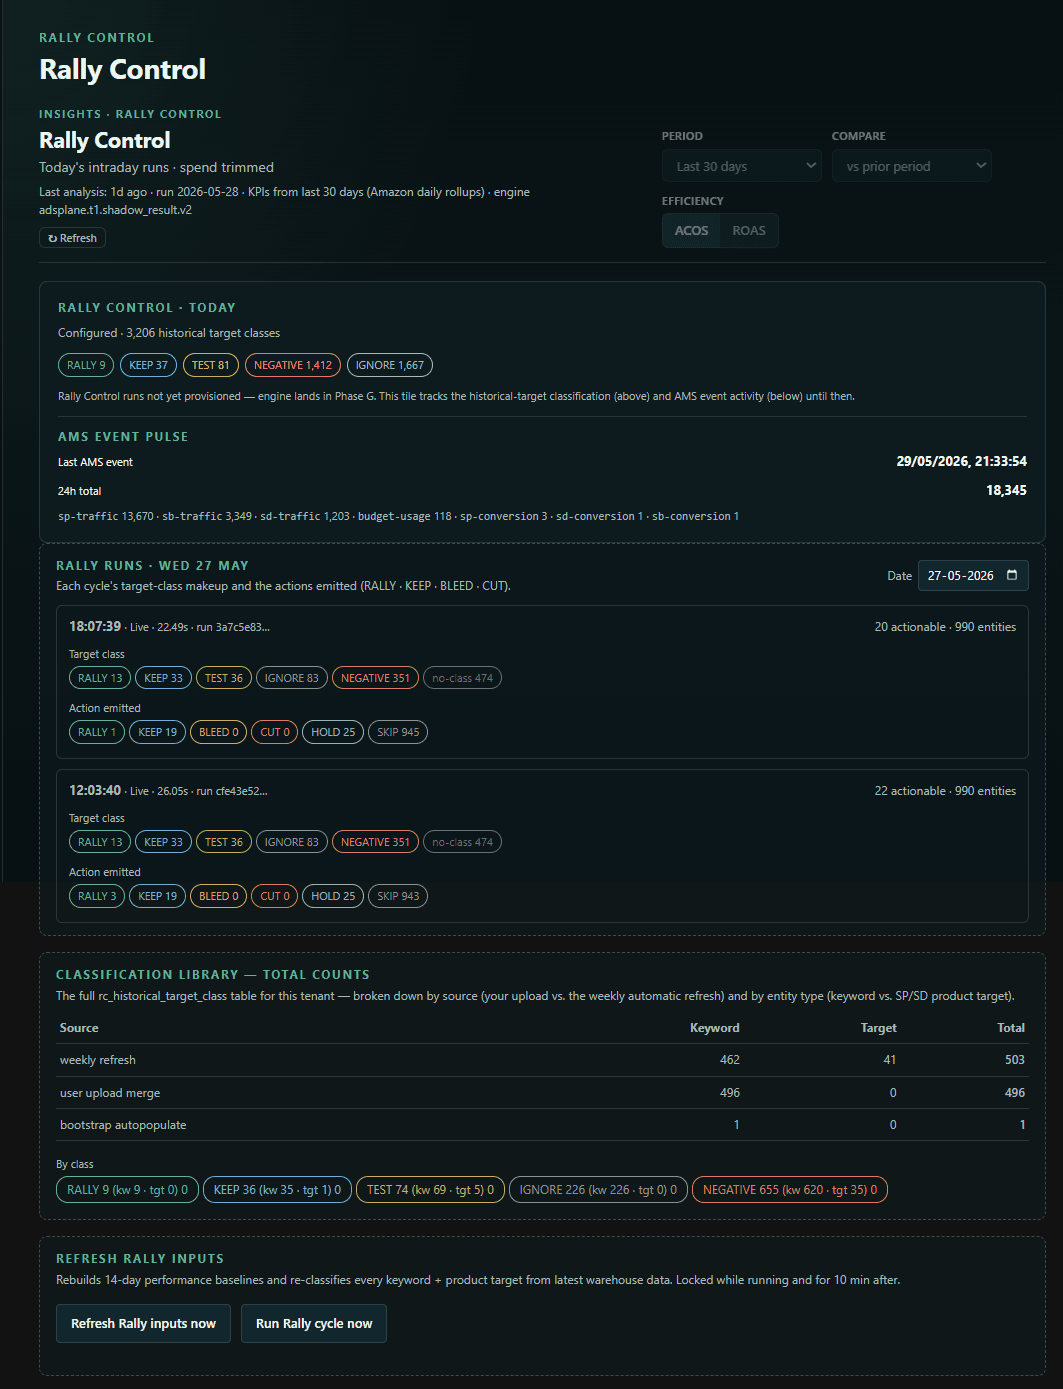This screenshot has width=1063, height=1389.
Task: Click Run Rally cycle now button
Action: pos(314,1323)
